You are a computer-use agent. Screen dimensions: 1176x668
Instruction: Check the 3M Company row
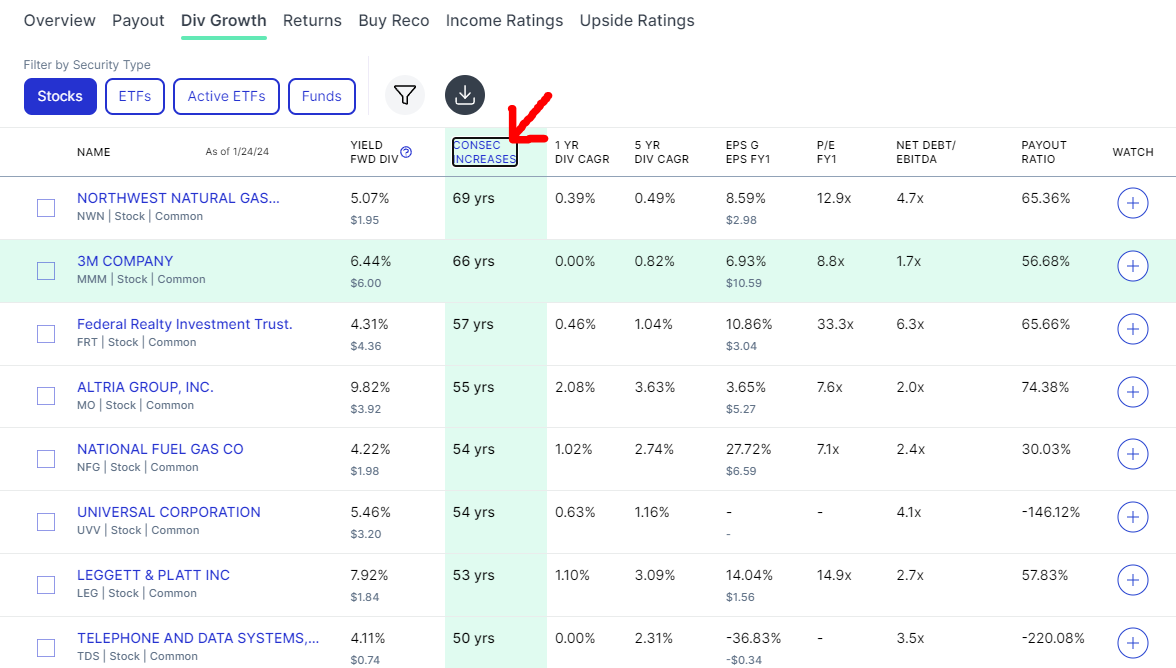46,271
